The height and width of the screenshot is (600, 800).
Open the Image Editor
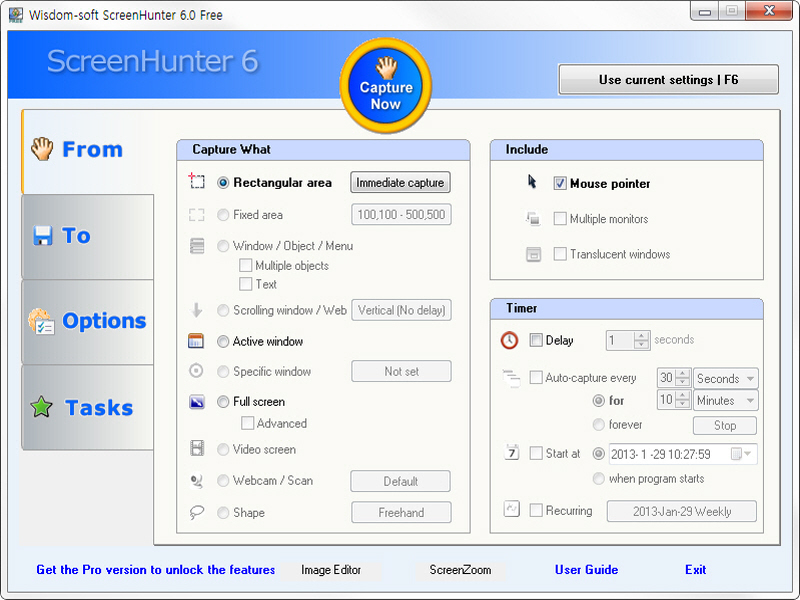tap(331, 570)
